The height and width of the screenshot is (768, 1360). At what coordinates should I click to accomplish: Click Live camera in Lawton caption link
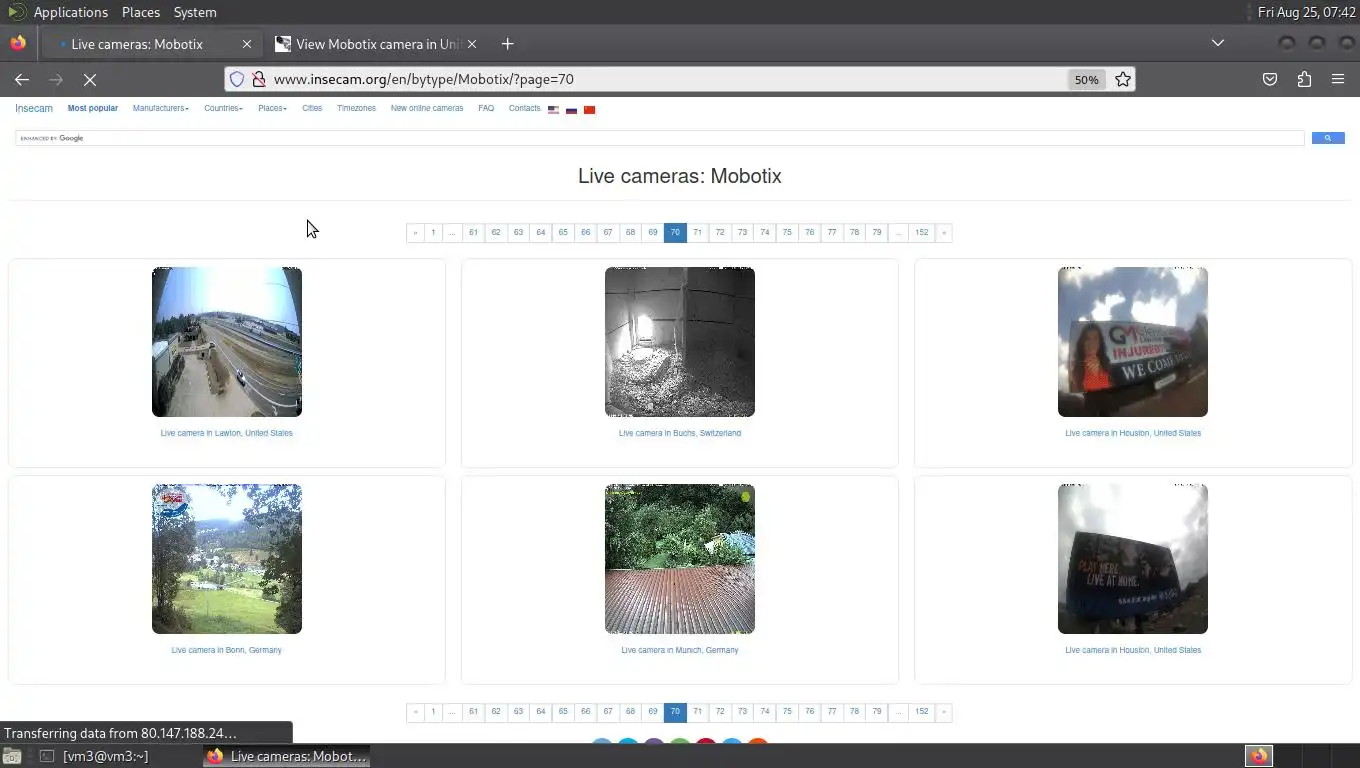227,433
